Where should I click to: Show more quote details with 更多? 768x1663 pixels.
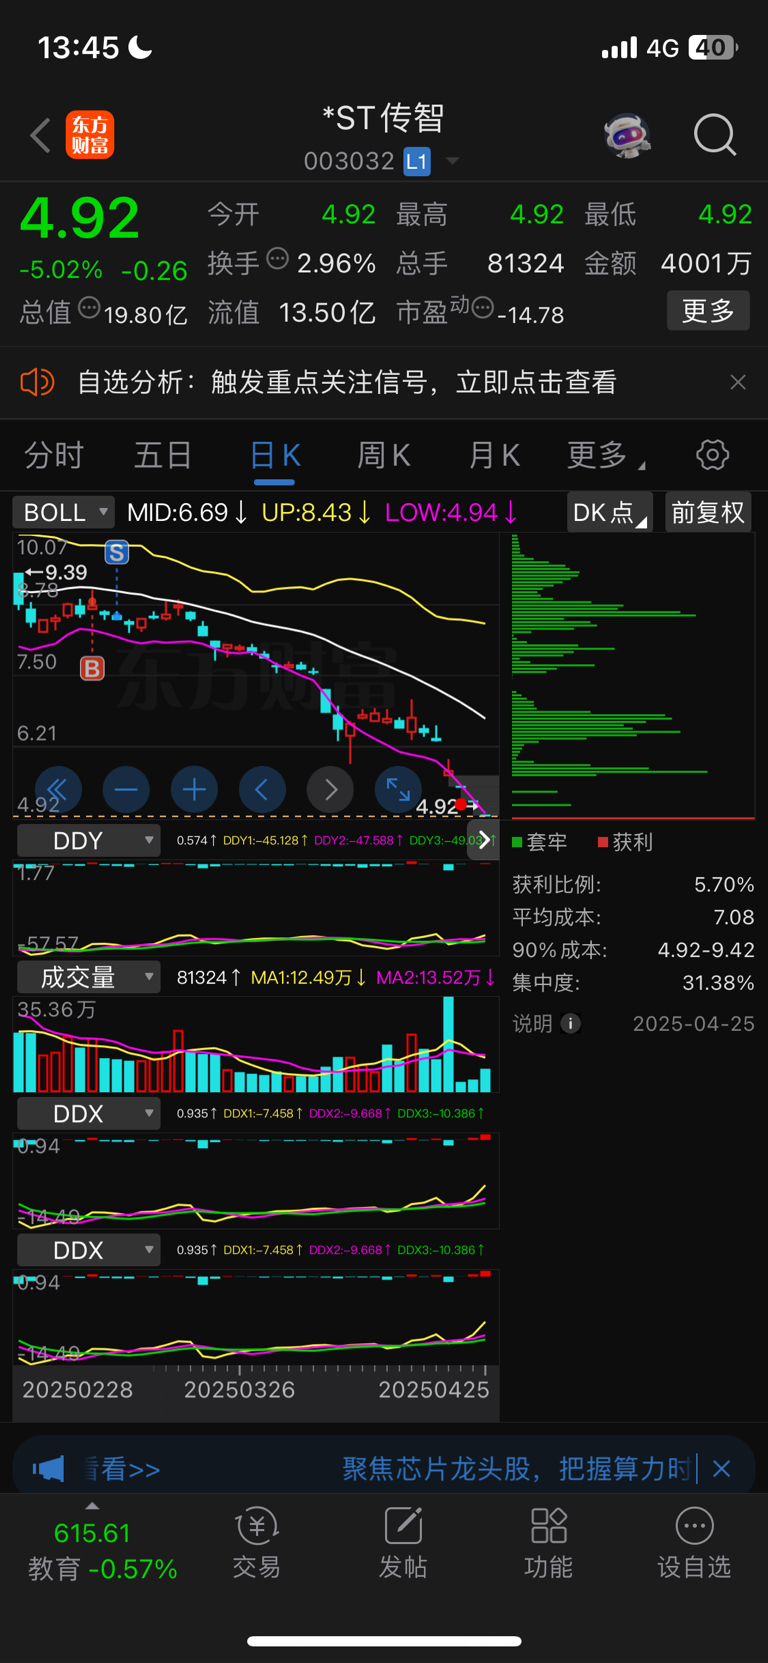[708, 311]
